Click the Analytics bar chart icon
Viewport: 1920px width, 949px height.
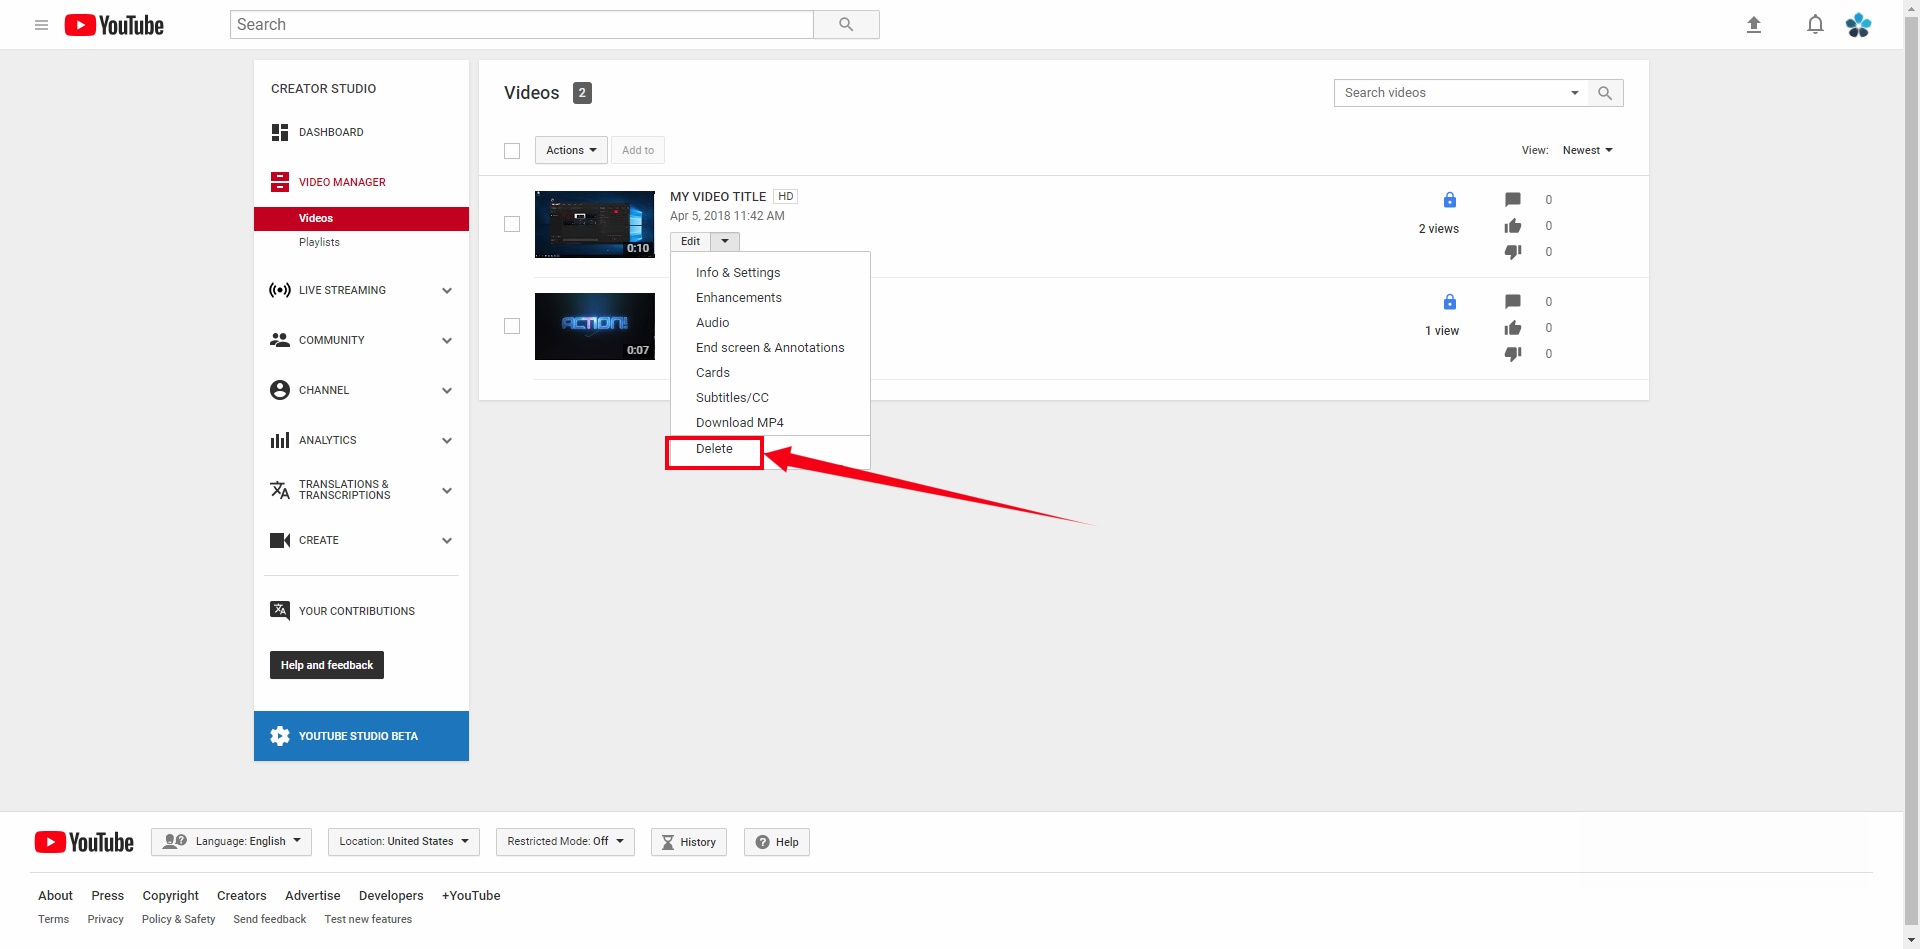[x=280, y=440]
